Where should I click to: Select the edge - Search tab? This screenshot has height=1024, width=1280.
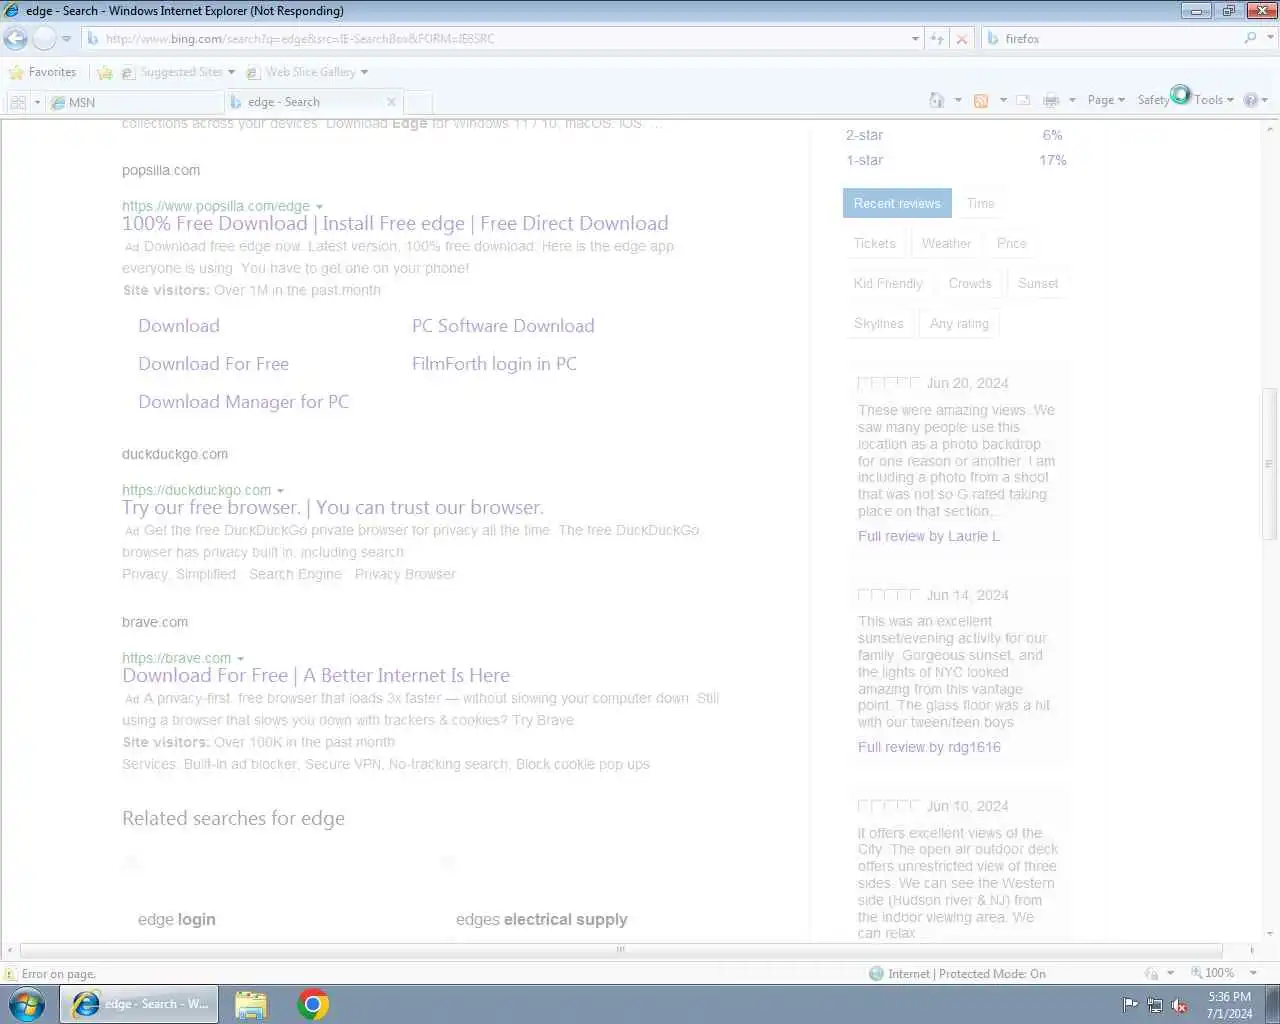[x=305, y=102]
